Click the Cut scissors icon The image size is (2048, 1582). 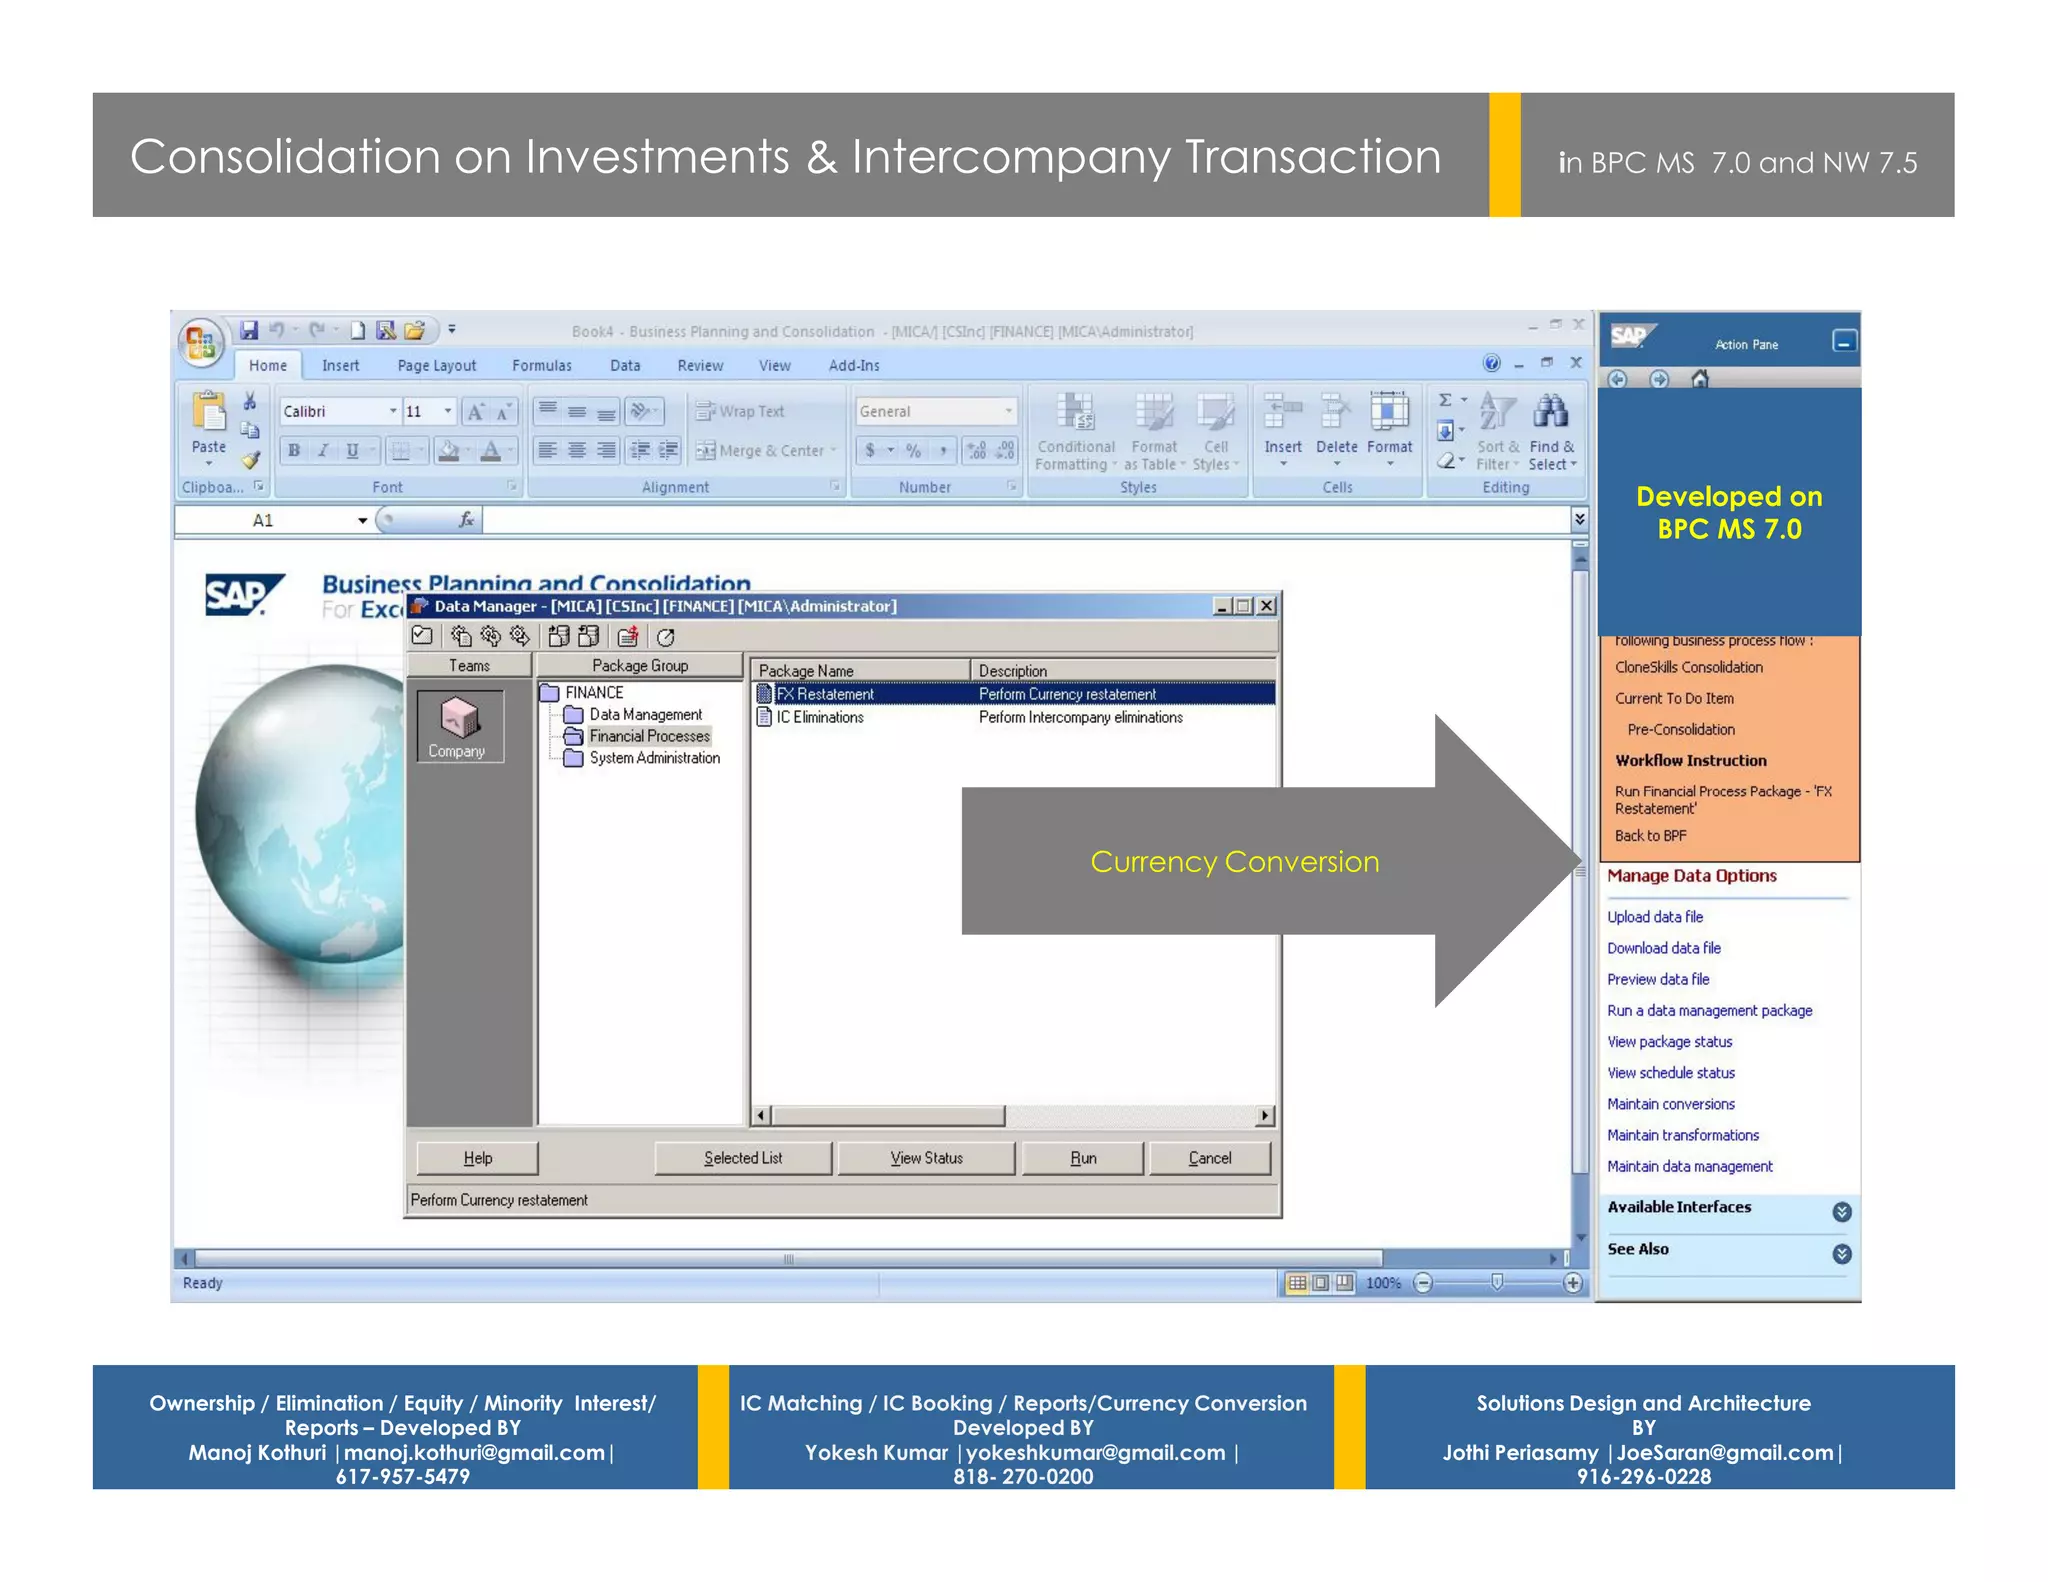[250, 401]
